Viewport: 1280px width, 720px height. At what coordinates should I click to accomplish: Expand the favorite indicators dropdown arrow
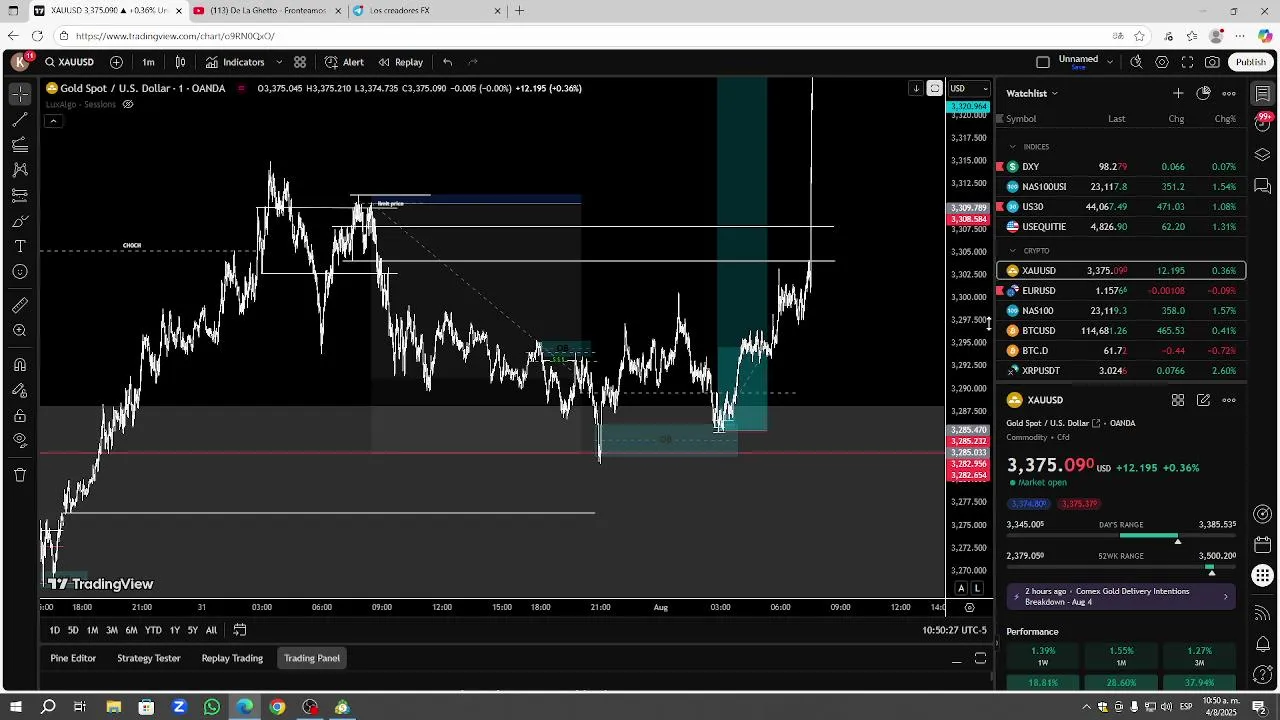(279, 62)
